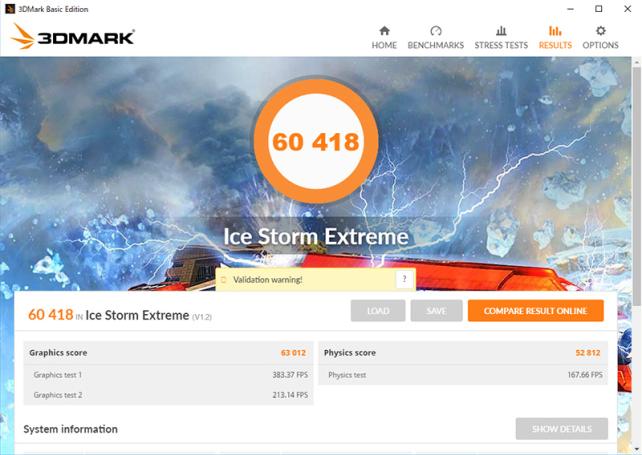Switch to the BENCHMARKS tab label
This screenshot has height=455, width=642.
coord(436,45)
